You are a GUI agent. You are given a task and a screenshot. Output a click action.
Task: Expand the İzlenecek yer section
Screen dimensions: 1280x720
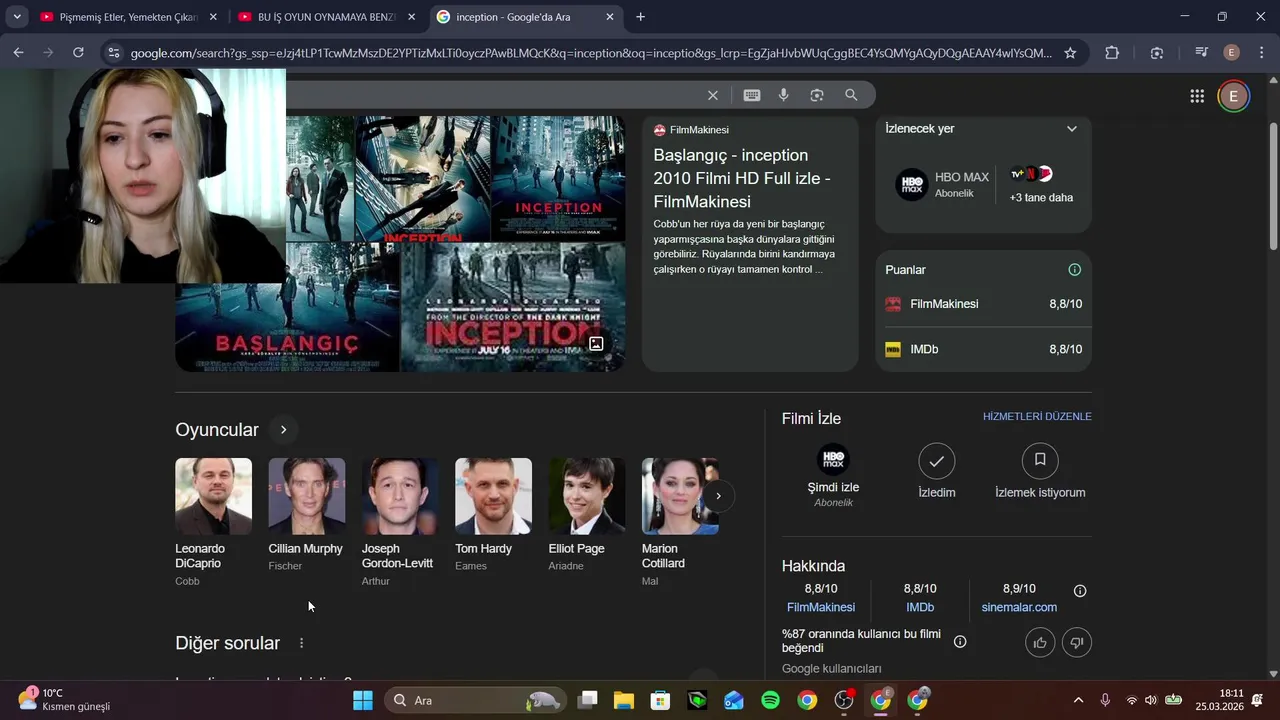coord(1072,129)
